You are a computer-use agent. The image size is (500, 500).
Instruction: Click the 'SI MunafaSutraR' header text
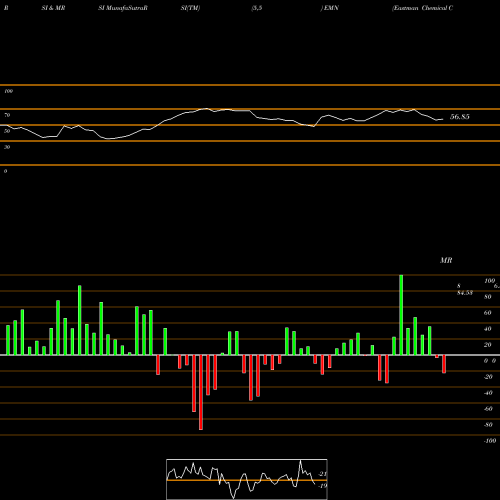tap(123, 8)
